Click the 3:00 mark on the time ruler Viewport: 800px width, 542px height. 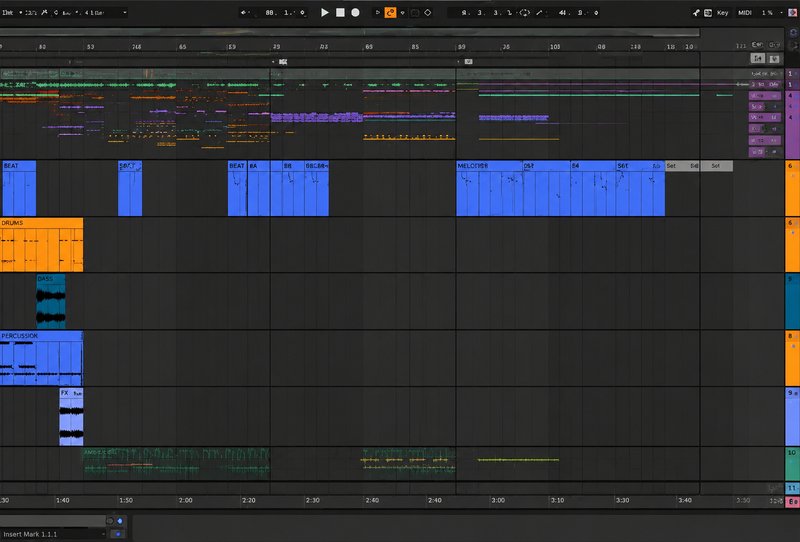[498, 500]
